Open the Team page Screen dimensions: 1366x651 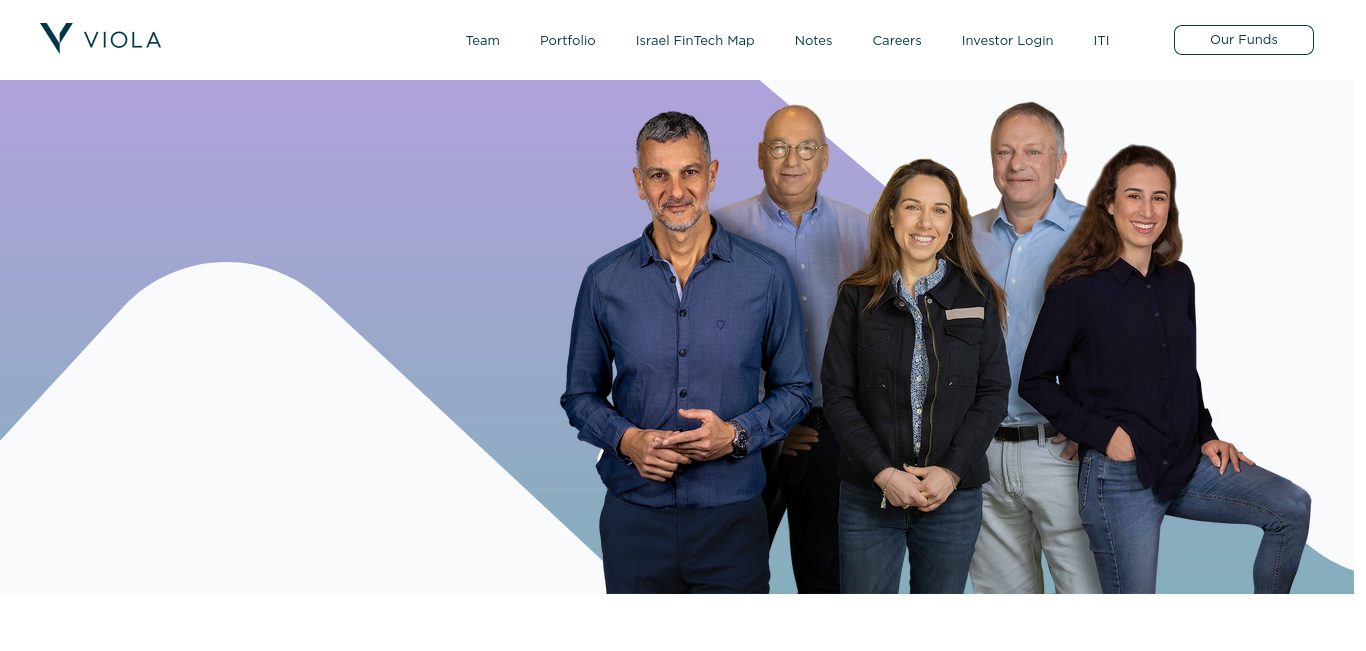tap(482, 40)
